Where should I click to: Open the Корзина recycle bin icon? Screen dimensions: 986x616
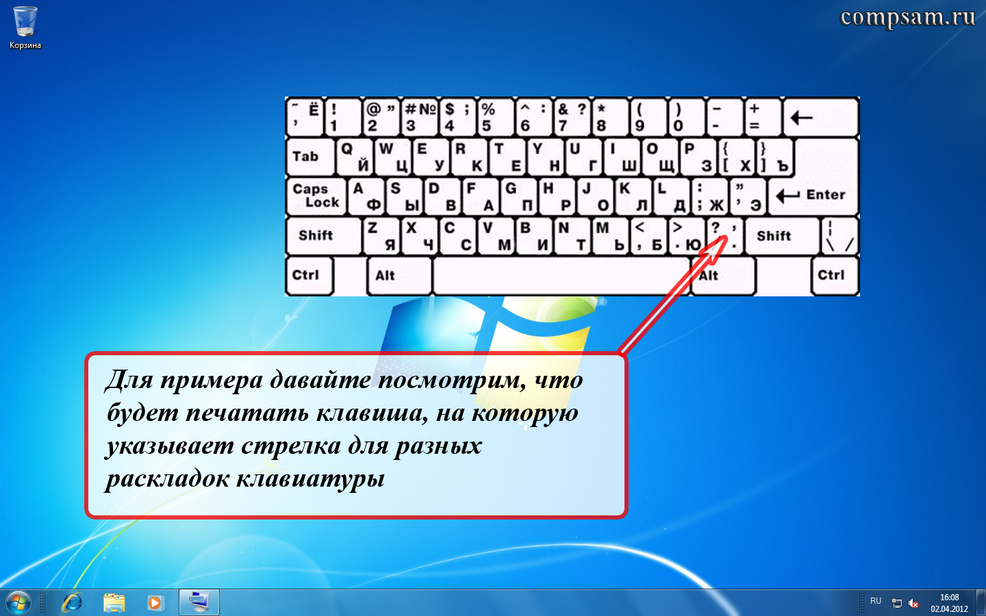click(x=25, y=28)
